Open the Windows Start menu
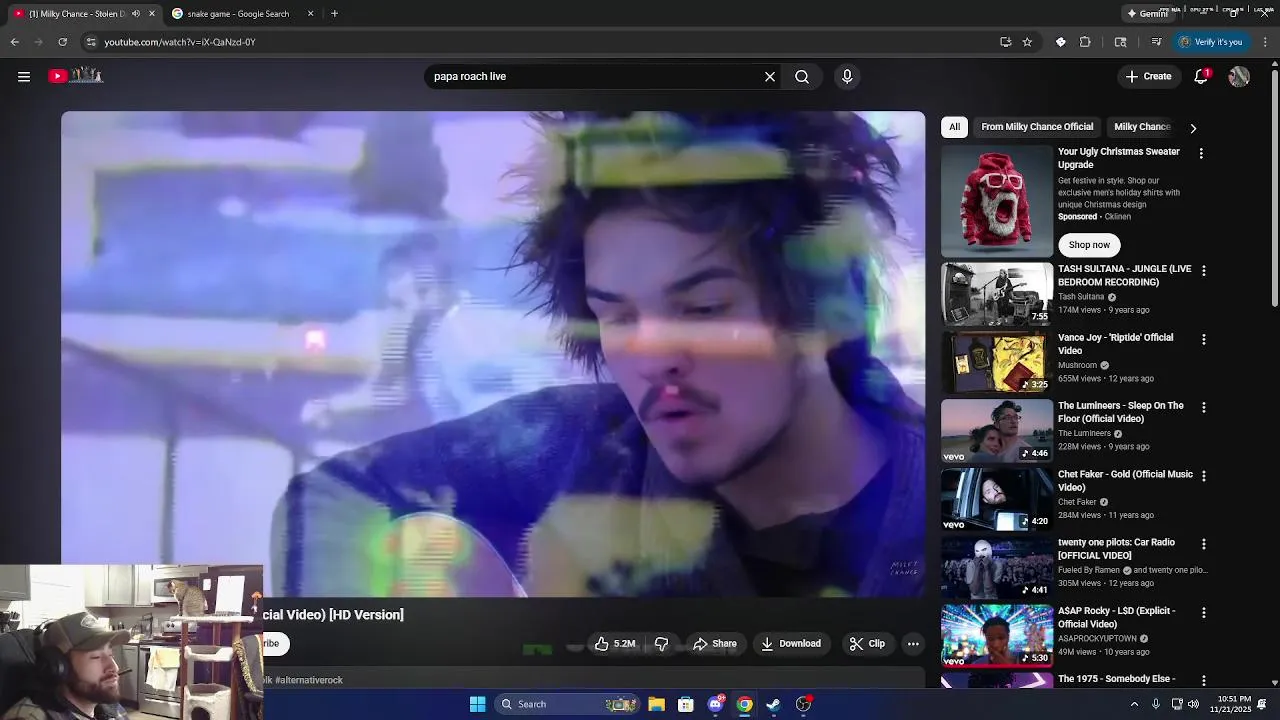The width and height of the screenshot is (1280, 720). (477, 704)
